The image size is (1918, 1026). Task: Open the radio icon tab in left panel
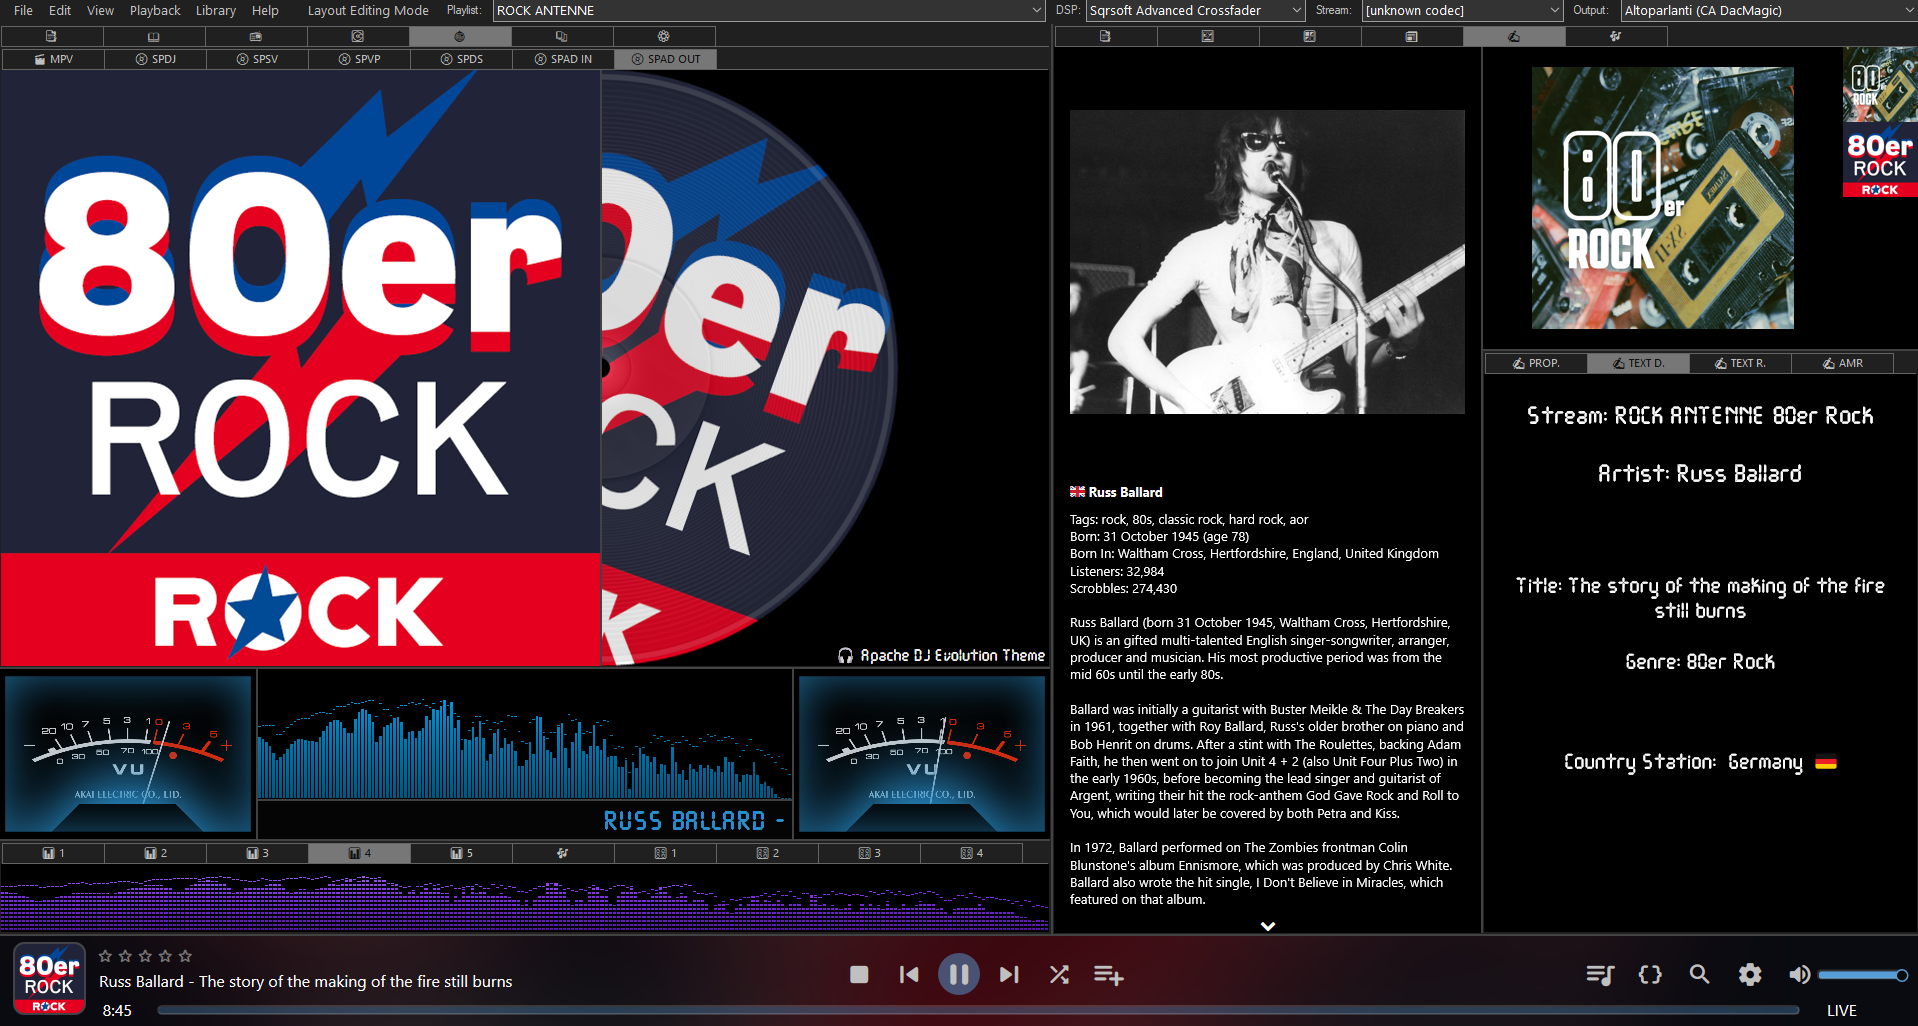tap(255, 36)
